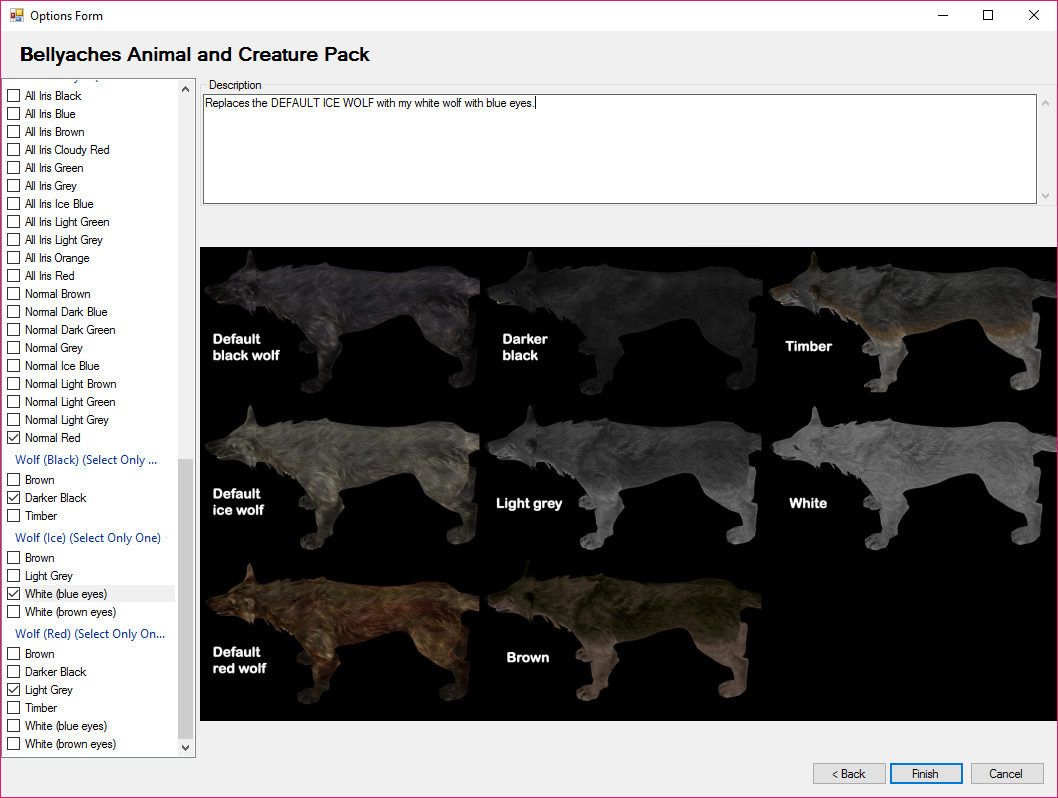Tick the Normal Brown checkbox
1058x798 pixels.
pyautogui.click(x=13, y=293)
